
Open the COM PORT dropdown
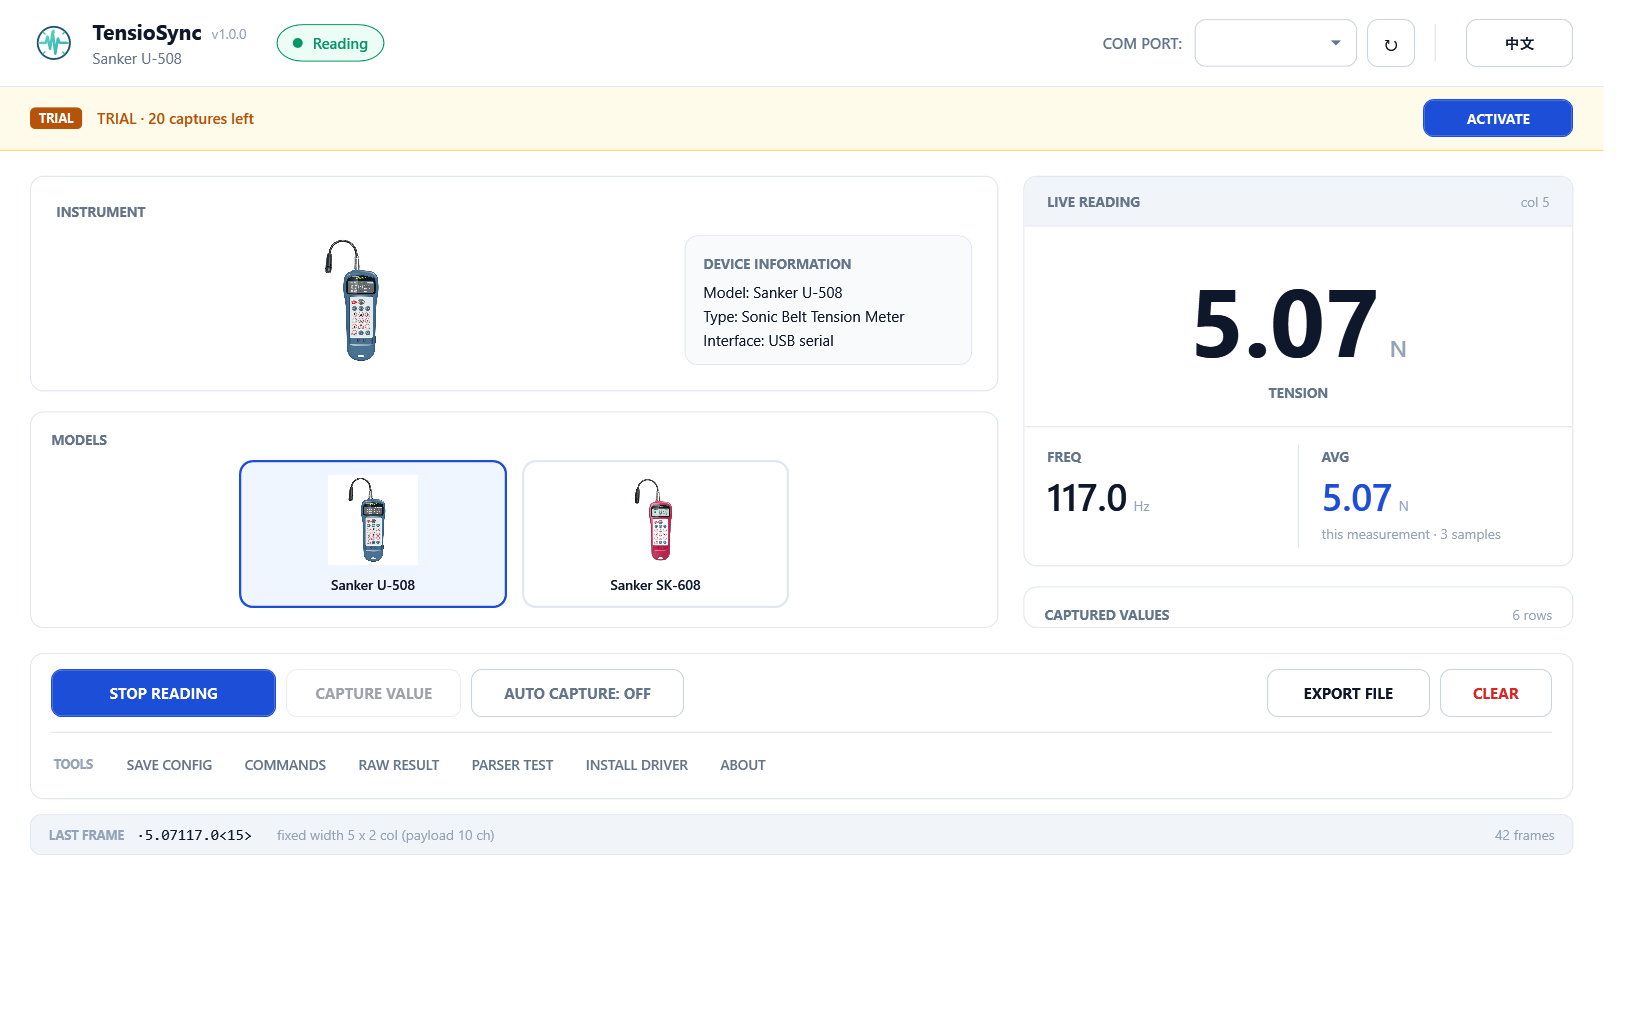tap(1275, 43)
